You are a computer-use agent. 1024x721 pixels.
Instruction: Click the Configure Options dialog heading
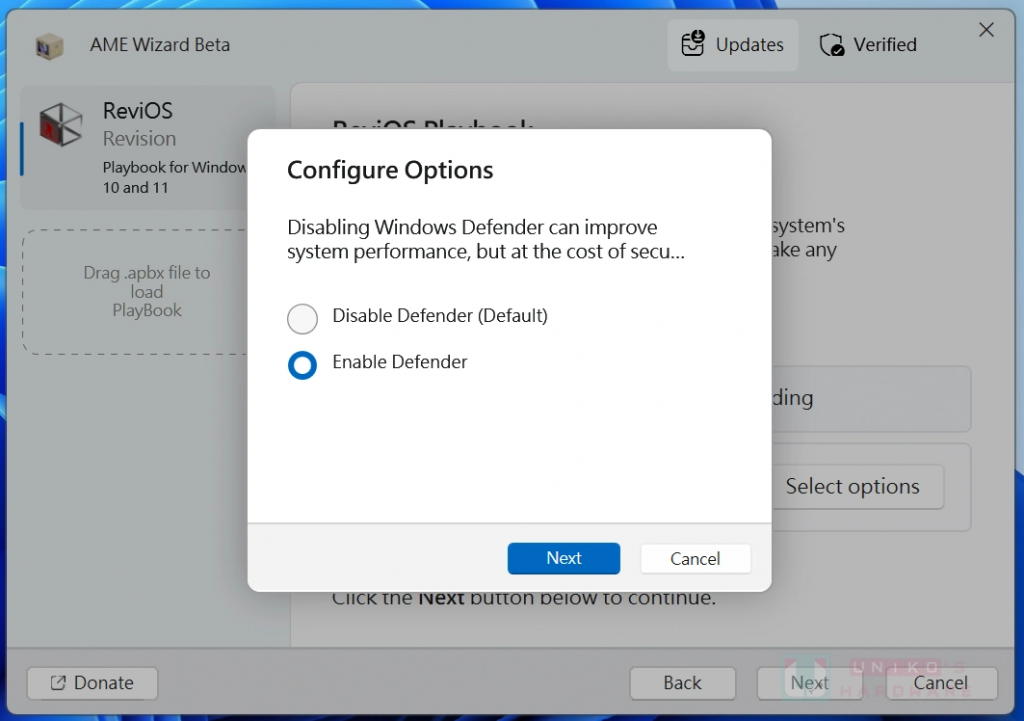click(390, 170)
